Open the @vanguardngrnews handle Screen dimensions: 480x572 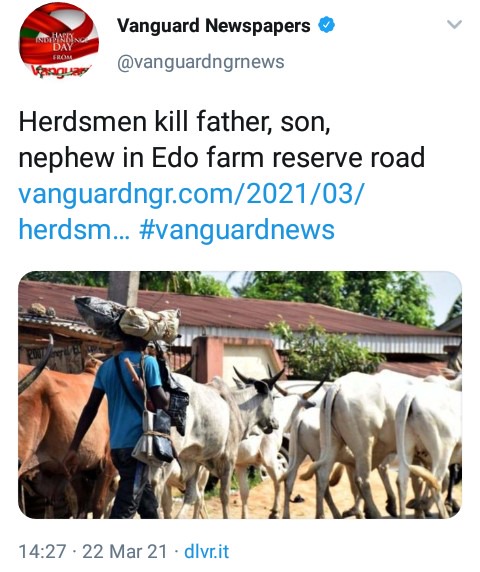(x=201, y=62)
